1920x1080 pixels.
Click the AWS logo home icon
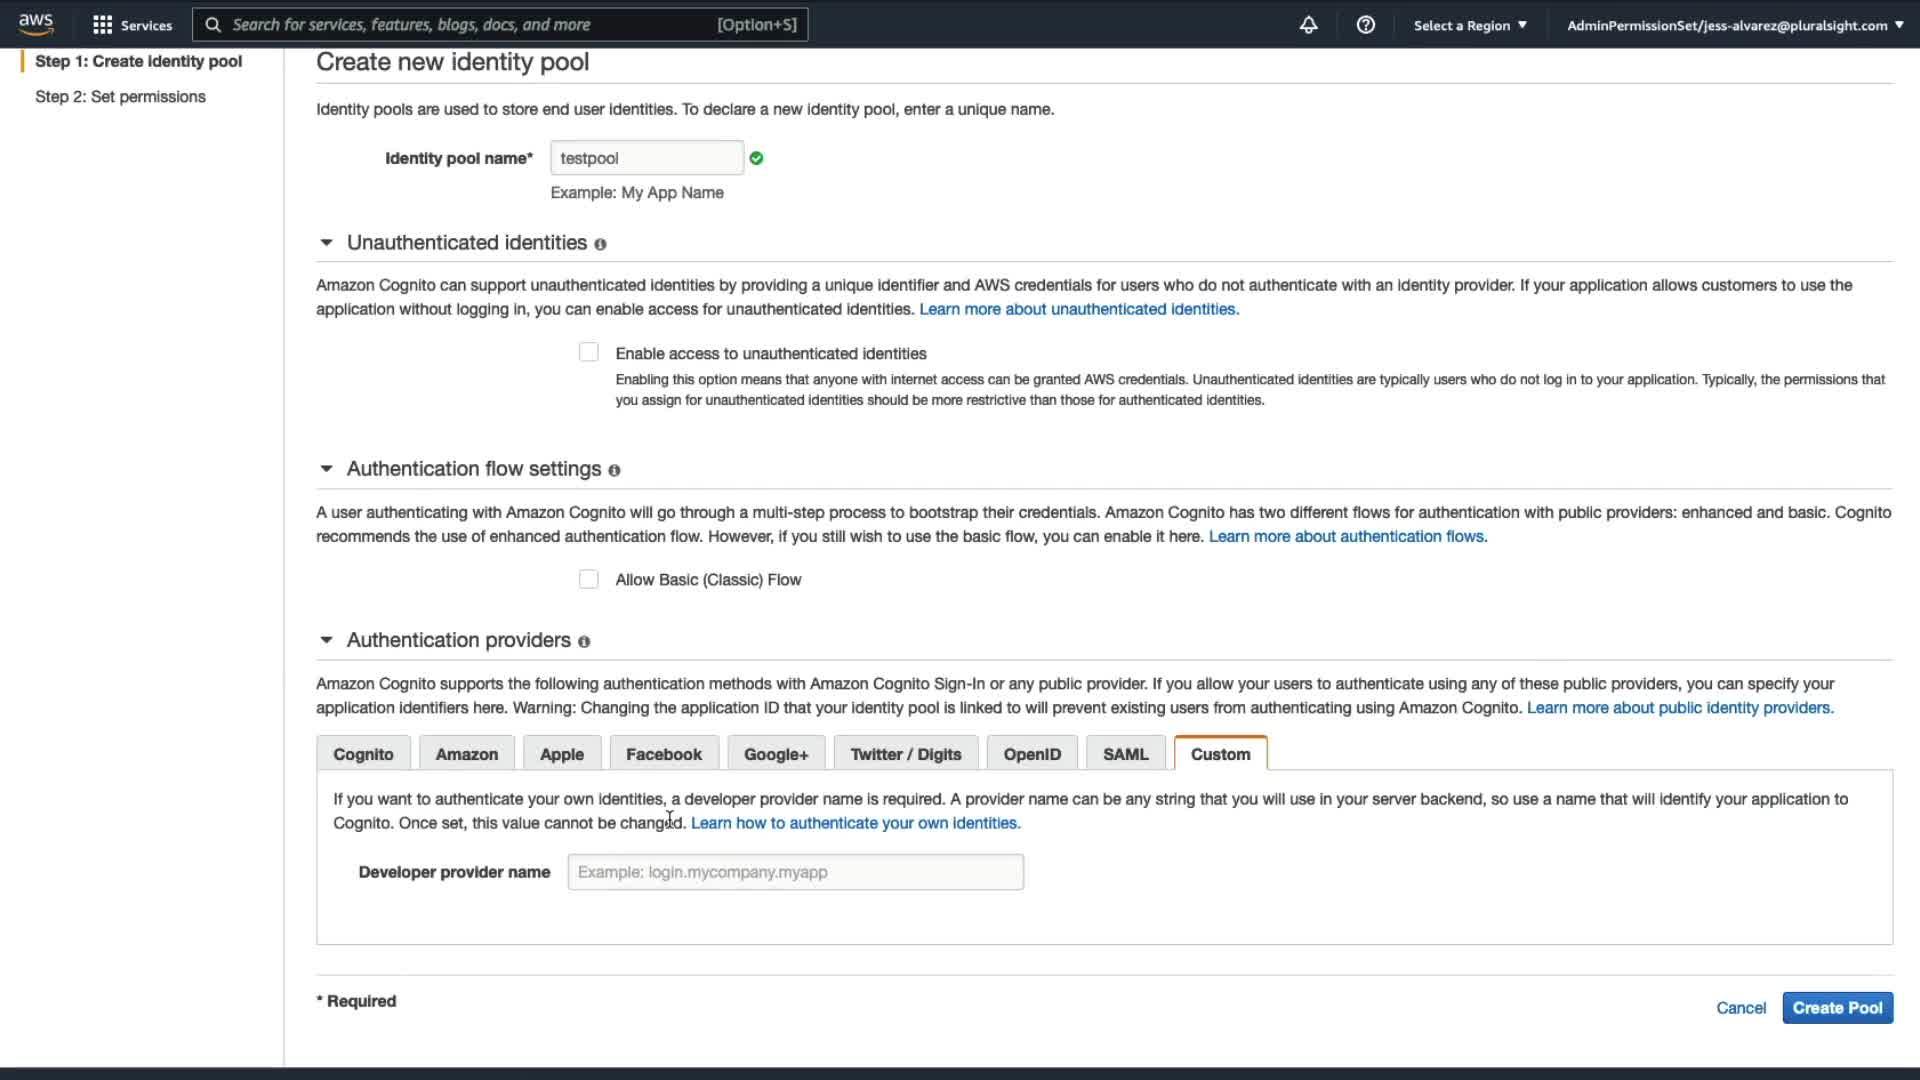[x=36, y=24]
